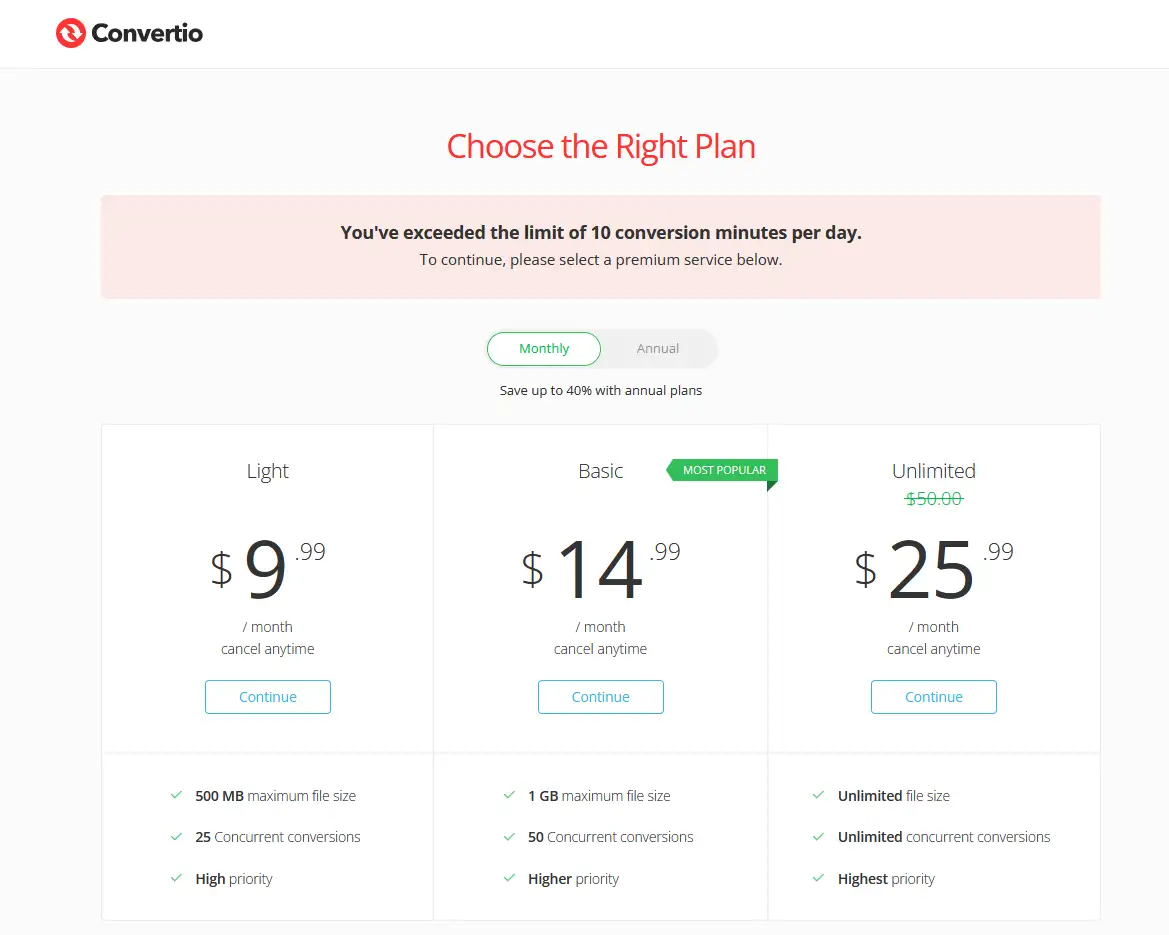
Task: Click checkmark beside 500 MB file size
Action: tap(177, 796)
